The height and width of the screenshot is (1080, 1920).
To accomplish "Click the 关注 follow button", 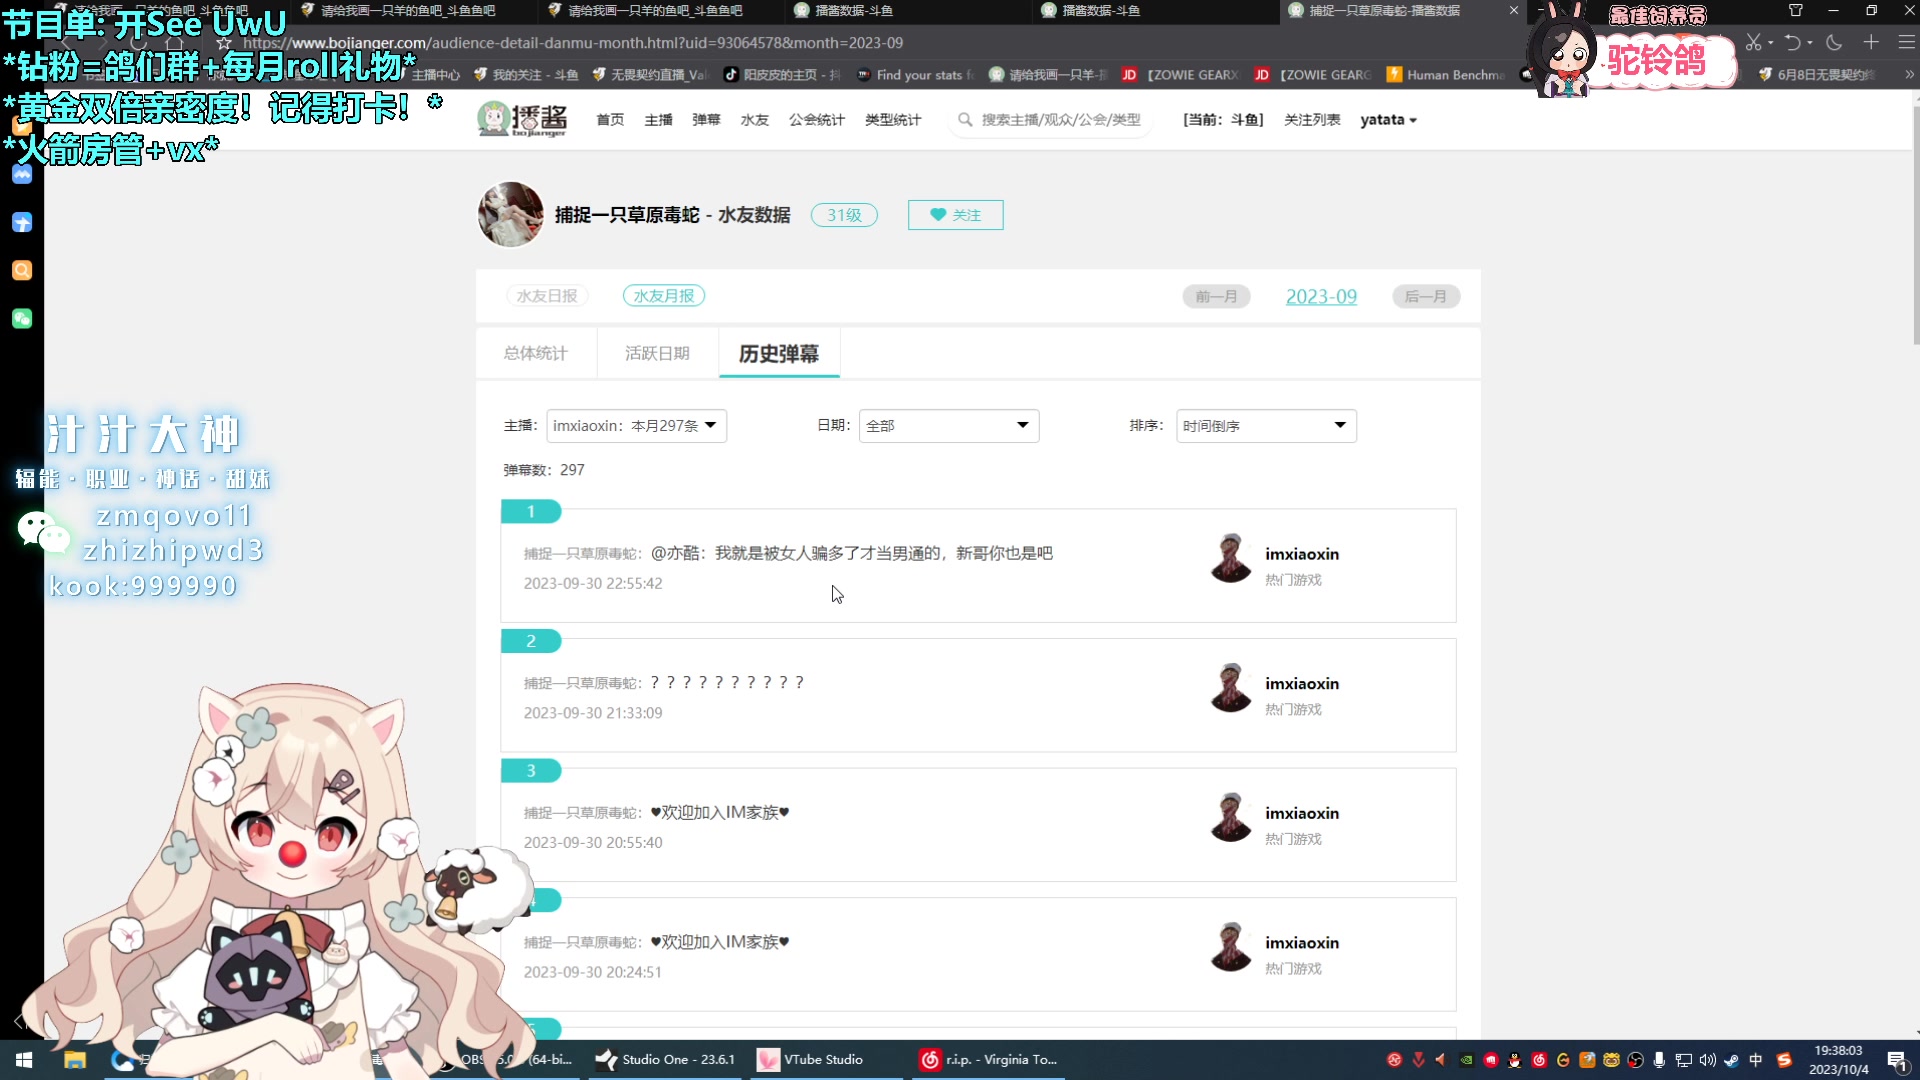I will (x=955, y=215).
